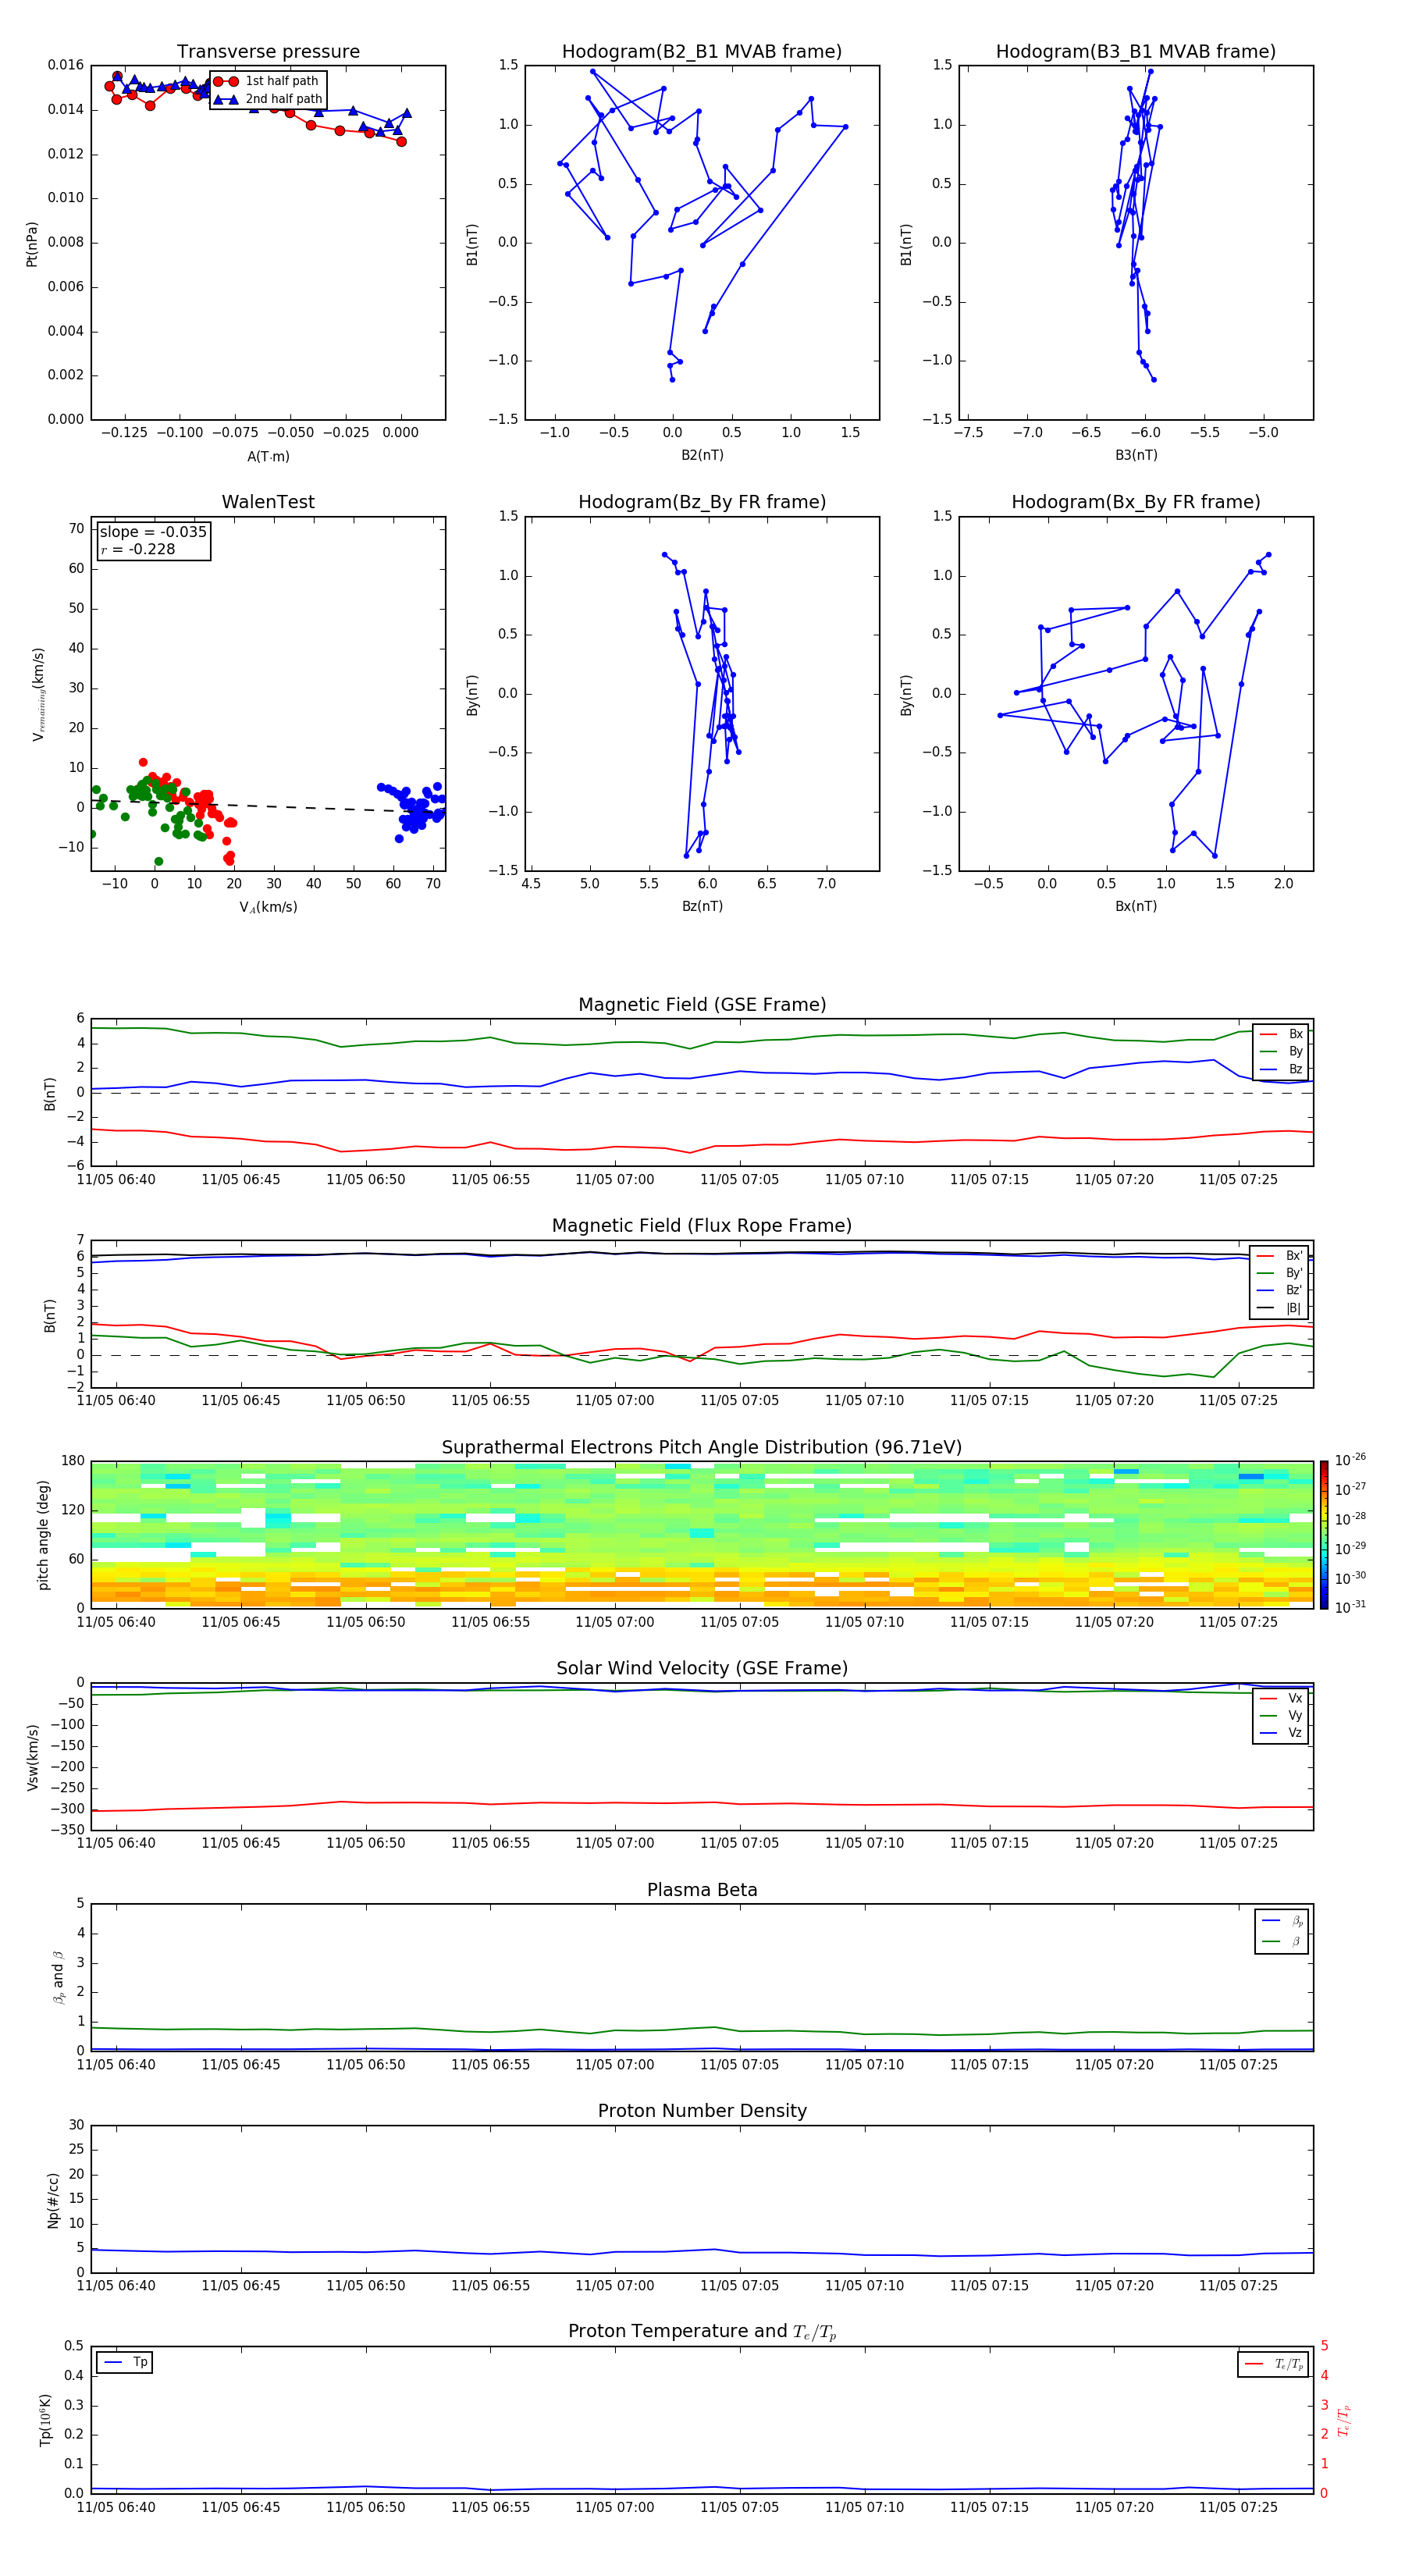The image size is (1405, 2576).
Task: Click the 'B2(nT)' axis label
Action: coord(702,455)
